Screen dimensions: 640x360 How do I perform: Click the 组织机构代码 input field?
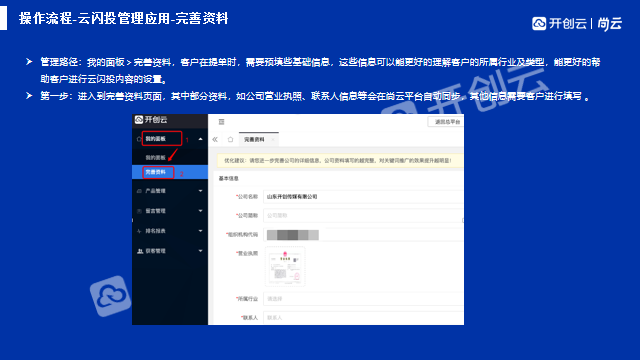point(363,235)
